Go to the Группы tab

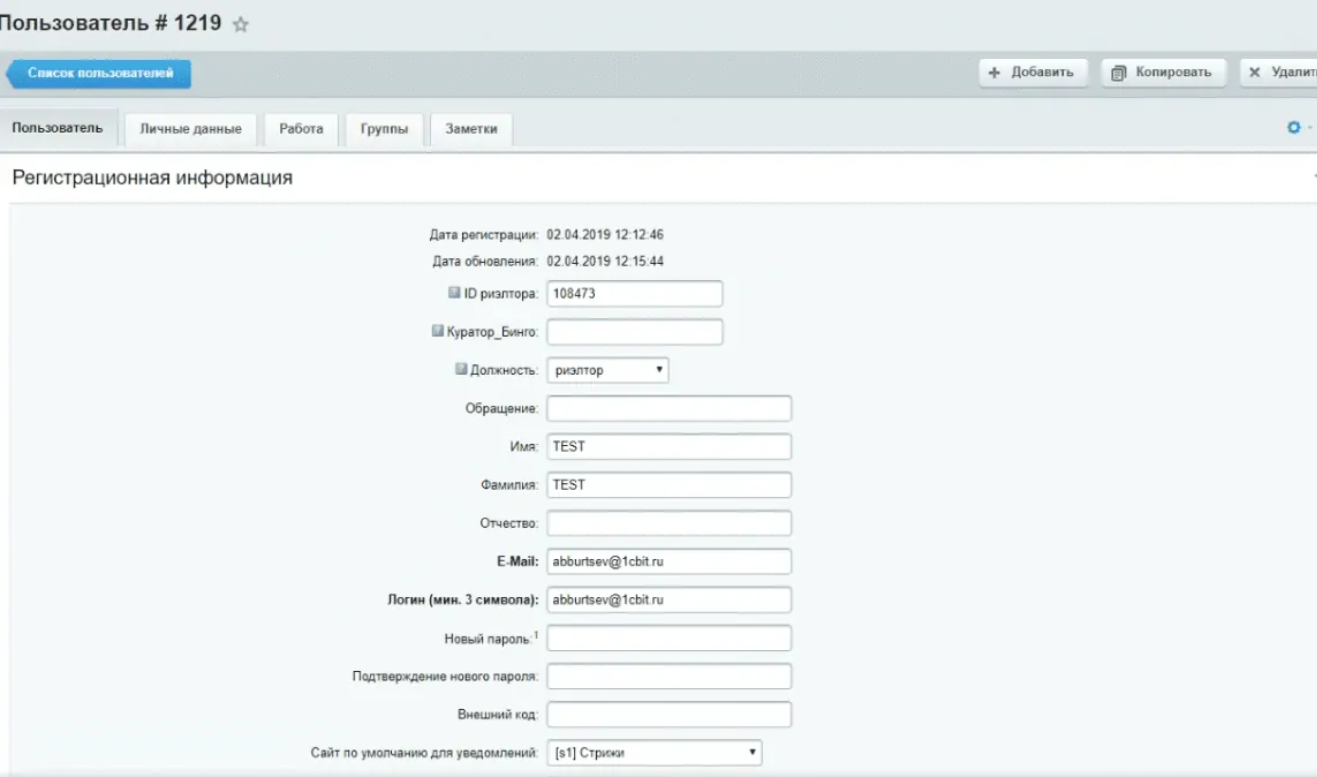click(x=384, y=129)
